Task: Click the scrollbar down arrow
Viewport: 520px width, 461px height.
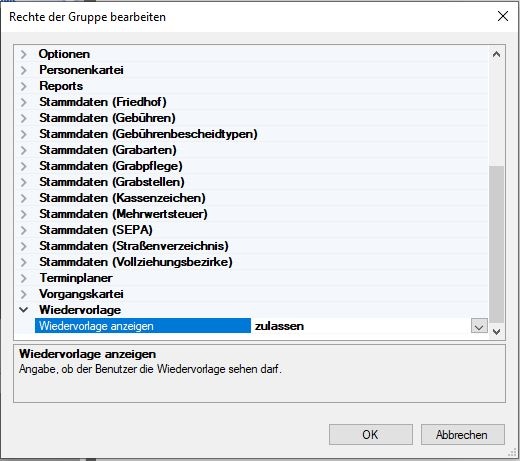Action: 496,332
